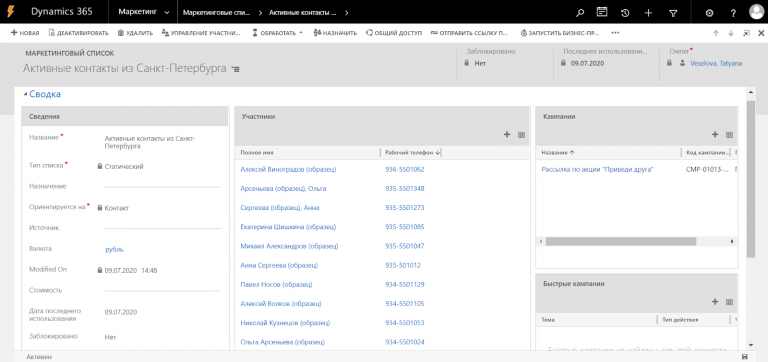Add quick campaign with plus icon
Image resolution: width=768 pixels, height=362 pixels.
(x=715, y=302)
